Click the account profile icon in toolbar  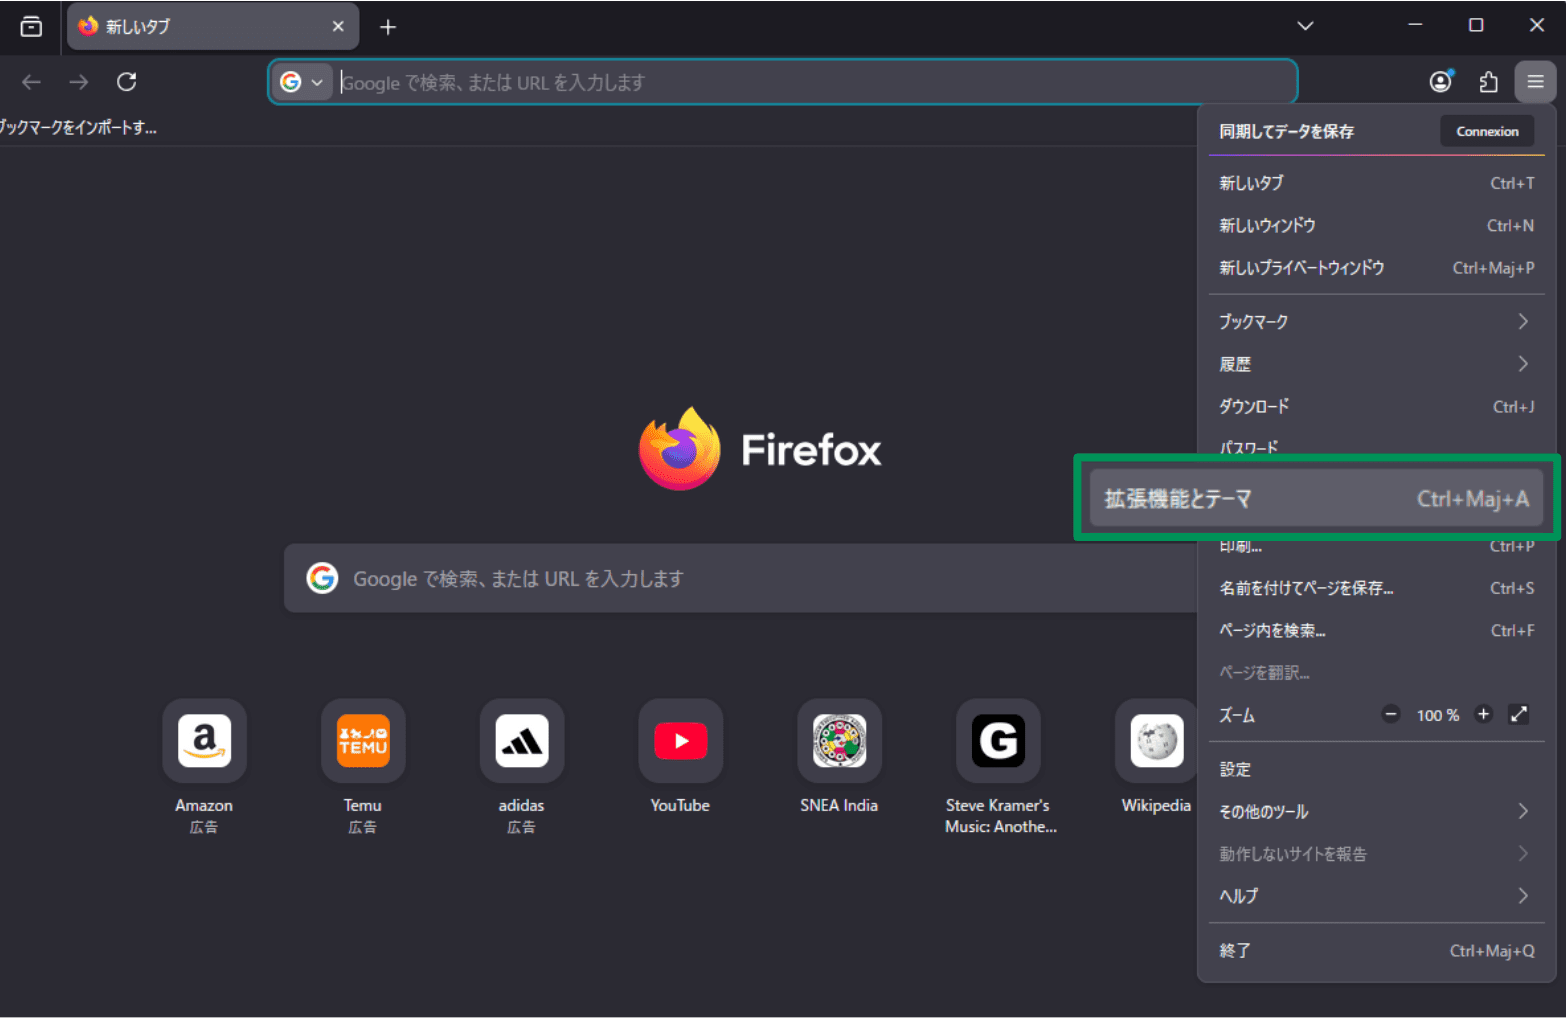[1440, 81]
